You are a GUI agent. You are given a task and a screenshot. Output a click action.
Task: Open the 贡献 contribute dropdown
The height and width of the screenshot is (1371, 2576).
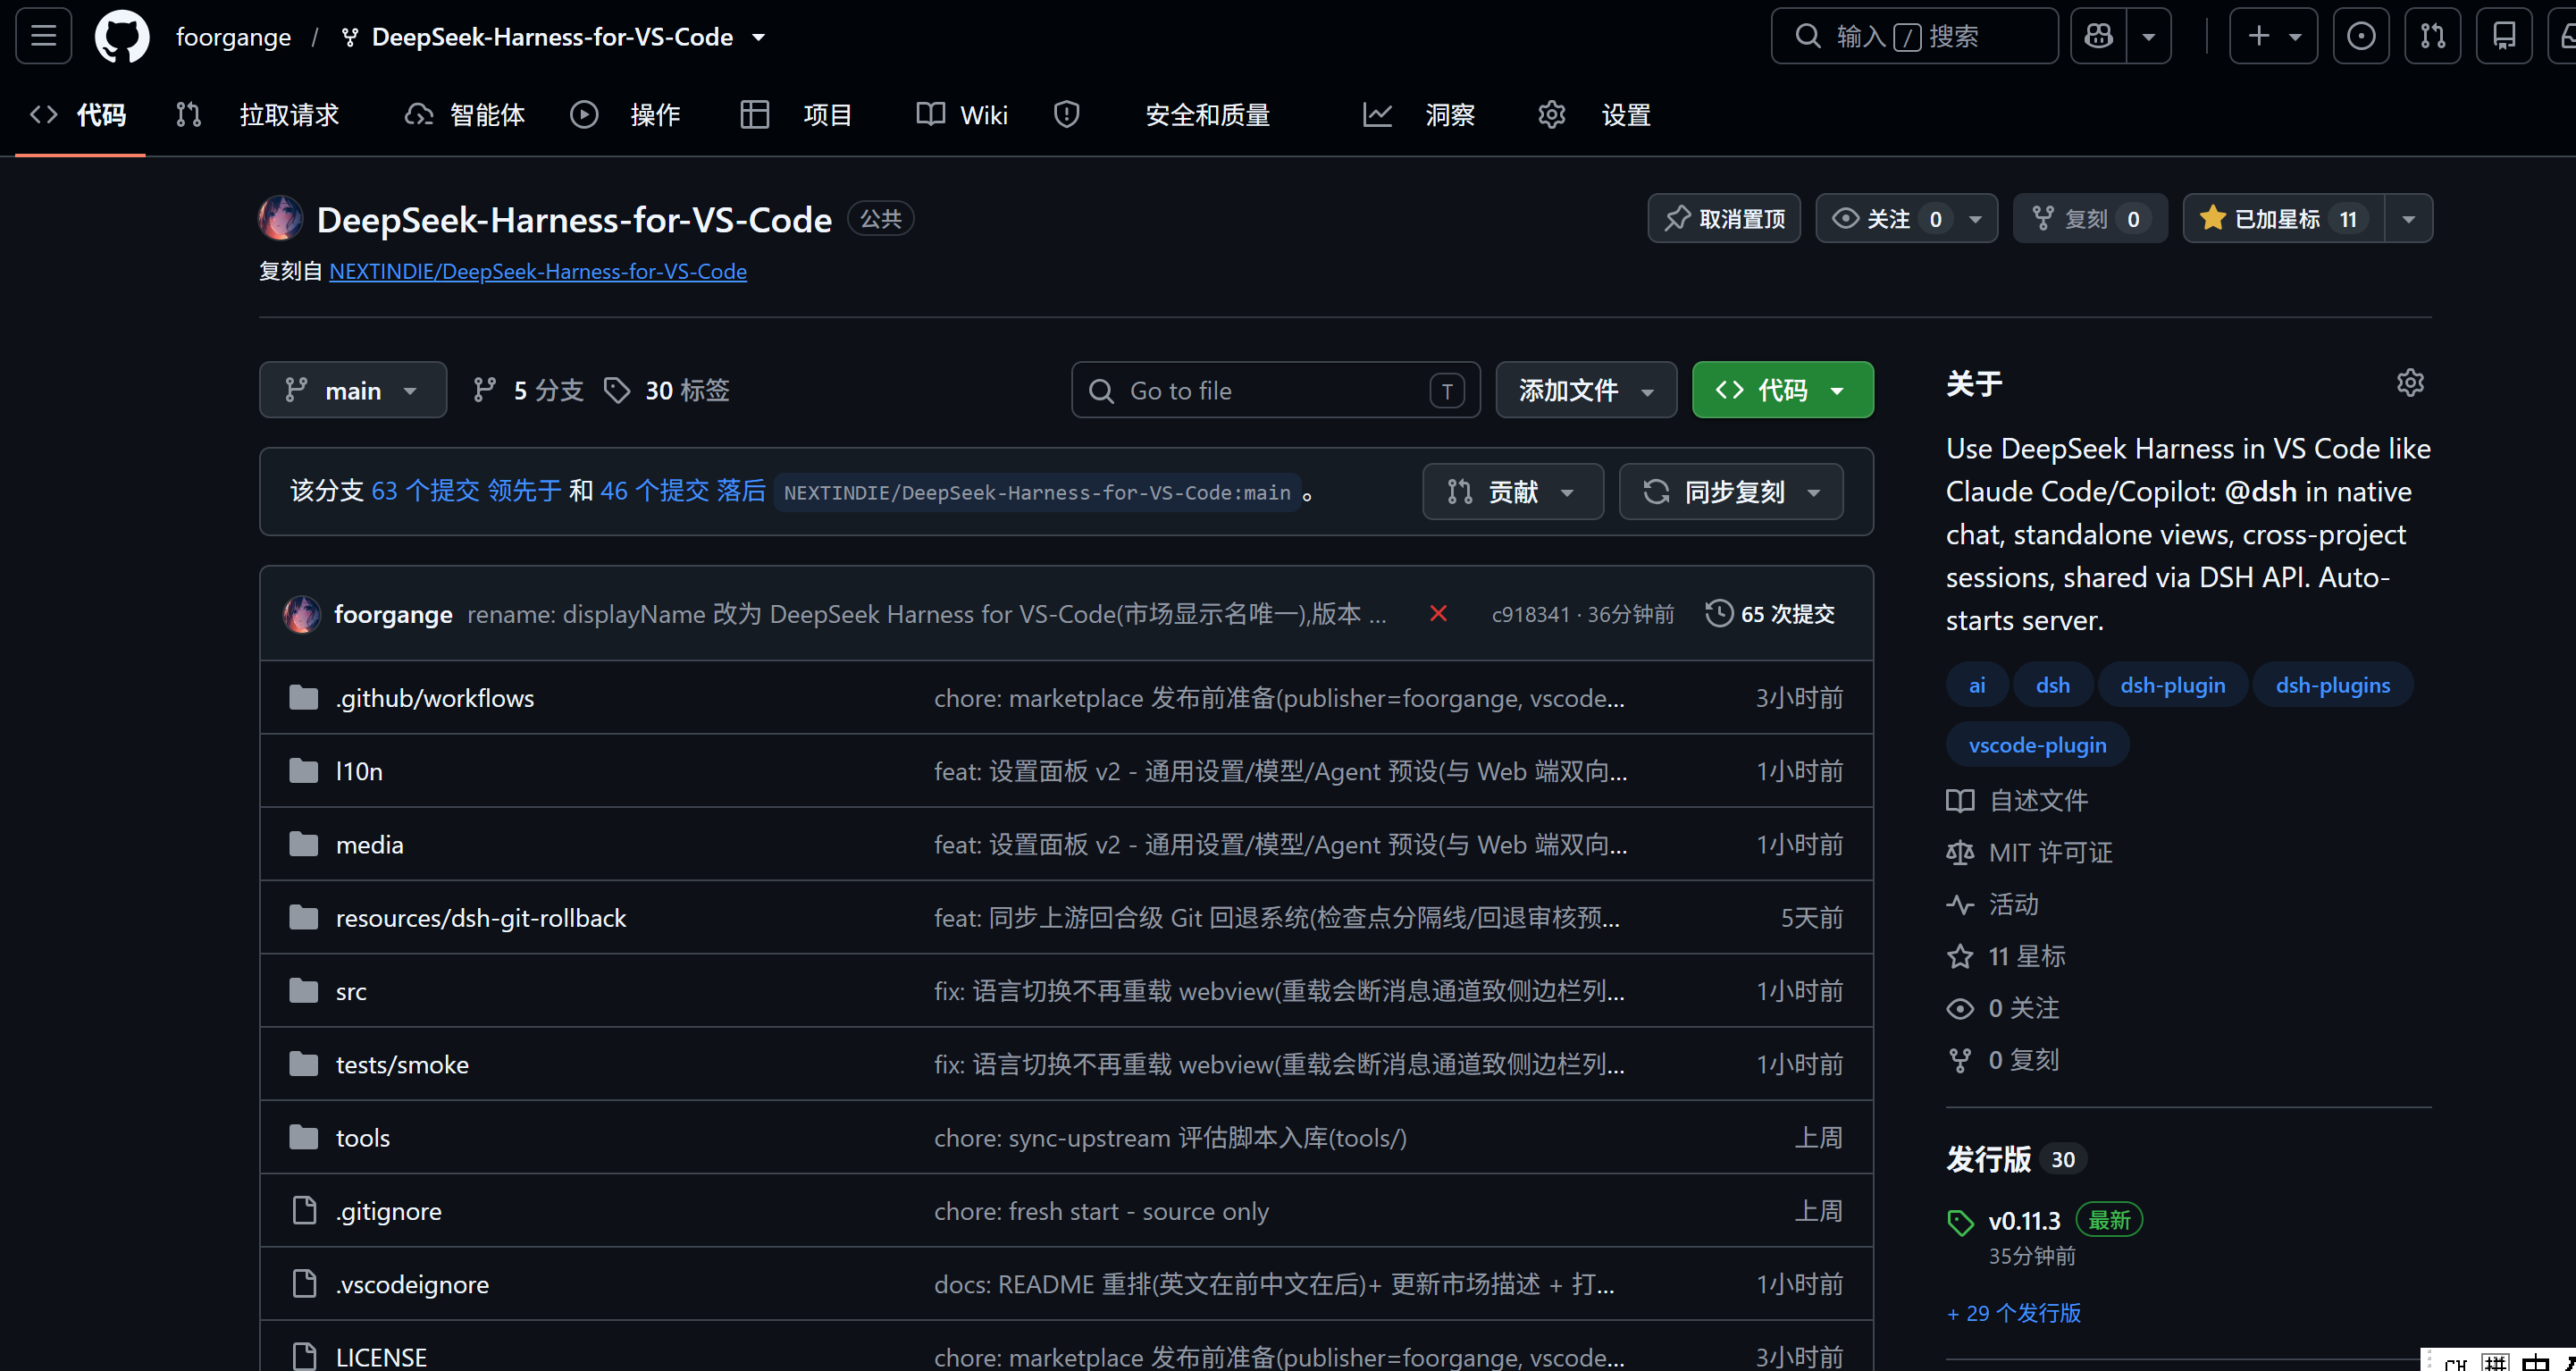pyautogui.click(x=1512, y=492)
